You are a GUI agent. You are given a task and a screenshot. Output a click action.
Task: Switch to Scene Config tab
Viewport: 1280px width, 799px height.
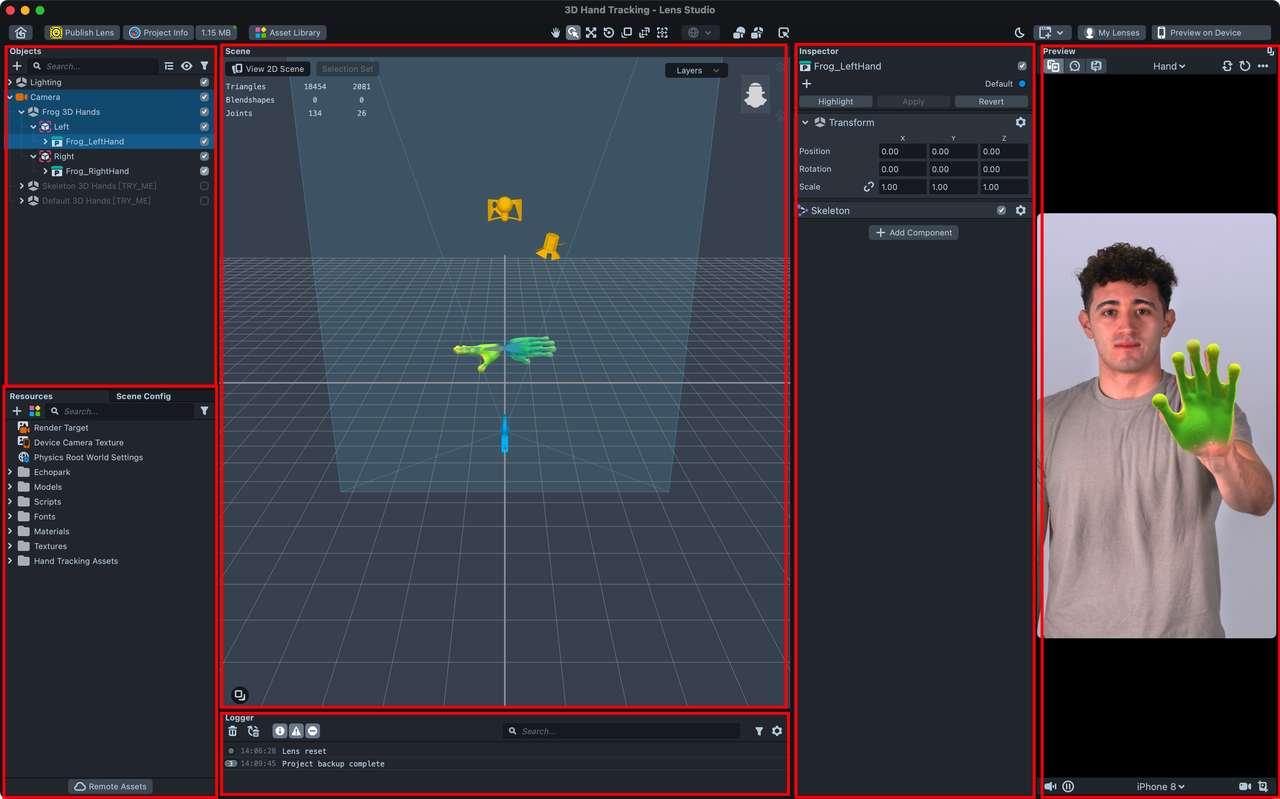click(x=143, y=396)
